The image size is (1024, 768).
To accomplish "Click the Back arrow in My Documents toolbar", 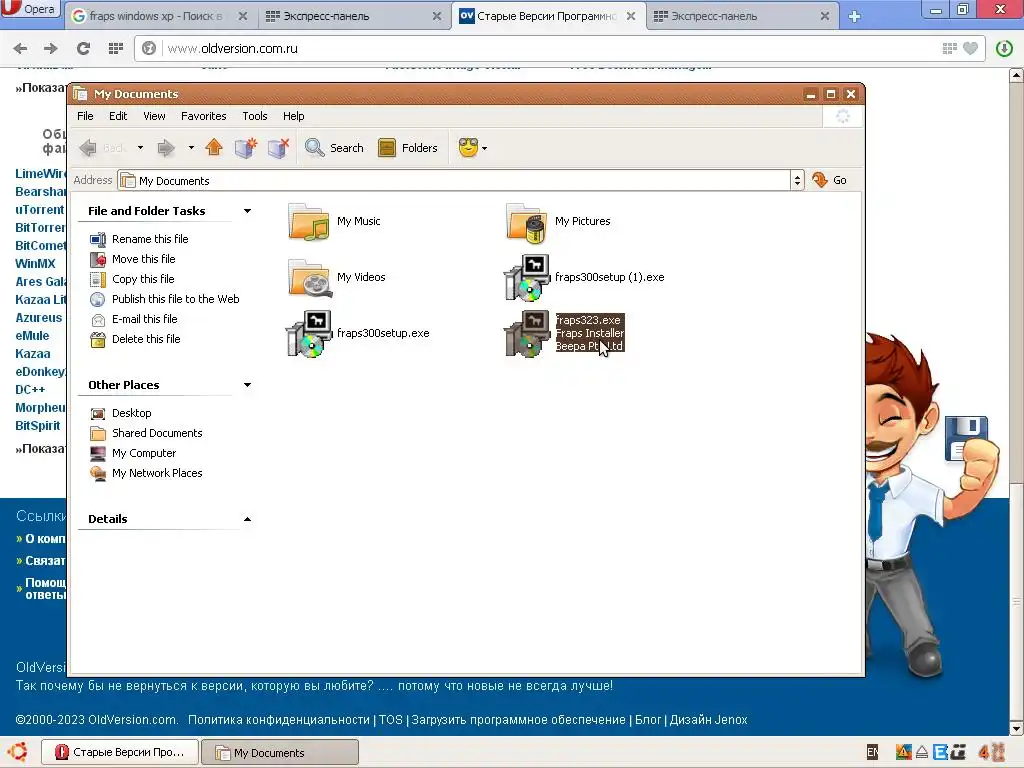I will pos(88,148).
